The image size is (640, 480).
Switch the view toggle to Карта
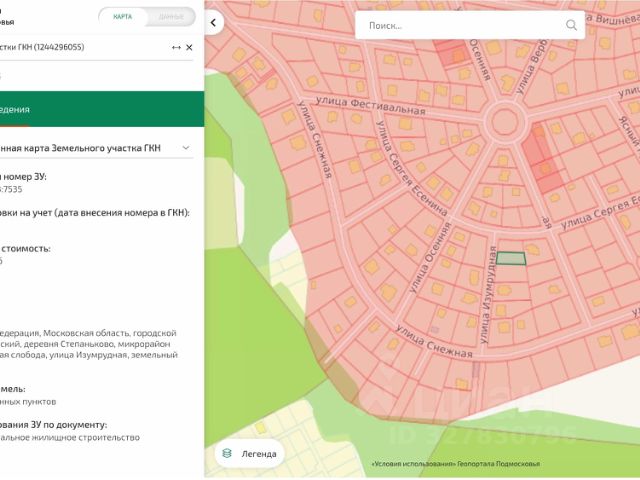coord(122,17)
